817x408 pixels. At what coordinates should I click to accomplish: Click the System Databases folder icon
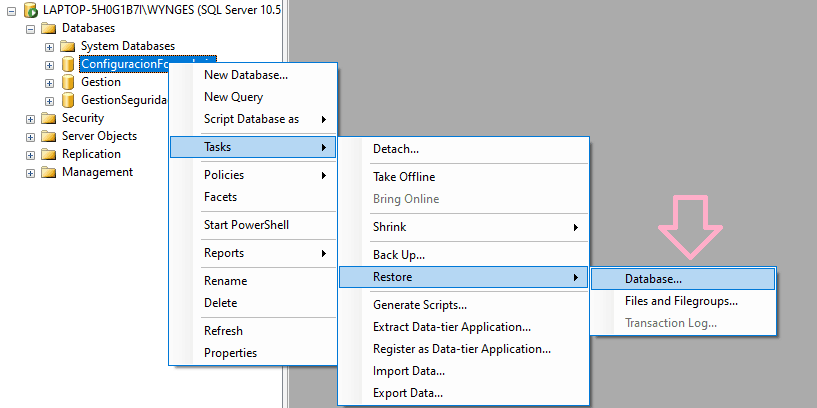point(68,46)
